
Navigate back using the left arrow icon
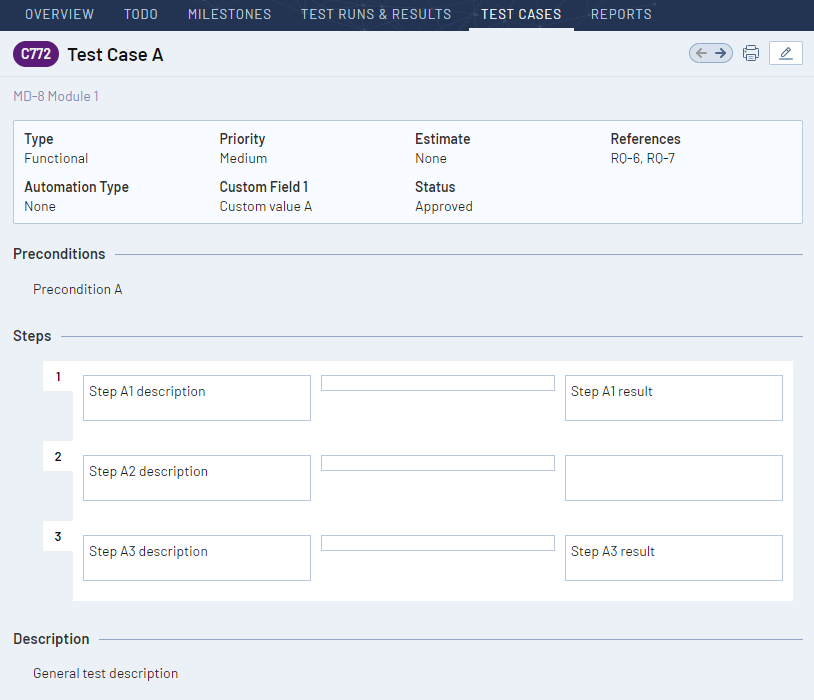[x=703, y=53]
